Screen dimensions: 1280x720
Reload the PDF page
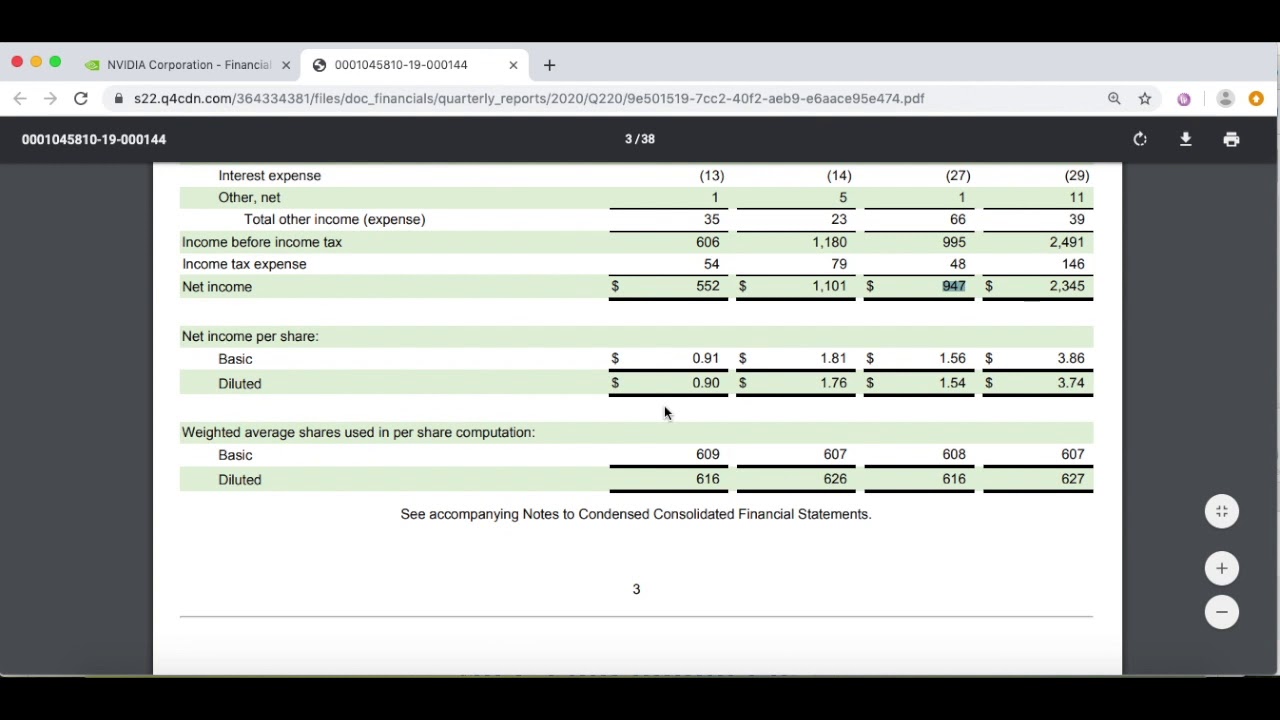point(81,98)
